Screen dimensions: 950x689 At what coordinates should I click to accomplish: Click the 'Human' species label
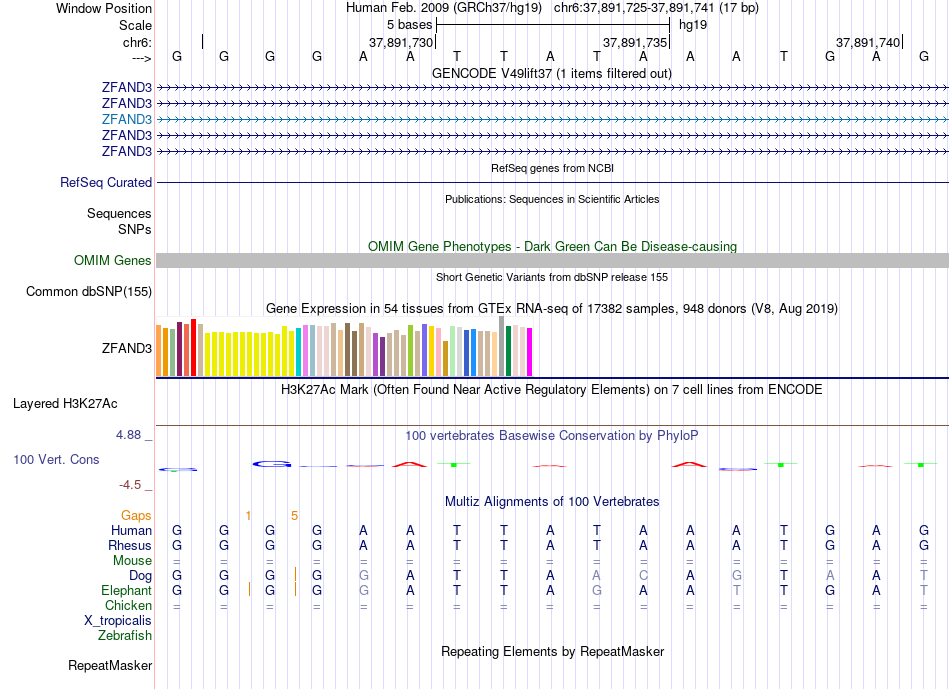[131, 530]
